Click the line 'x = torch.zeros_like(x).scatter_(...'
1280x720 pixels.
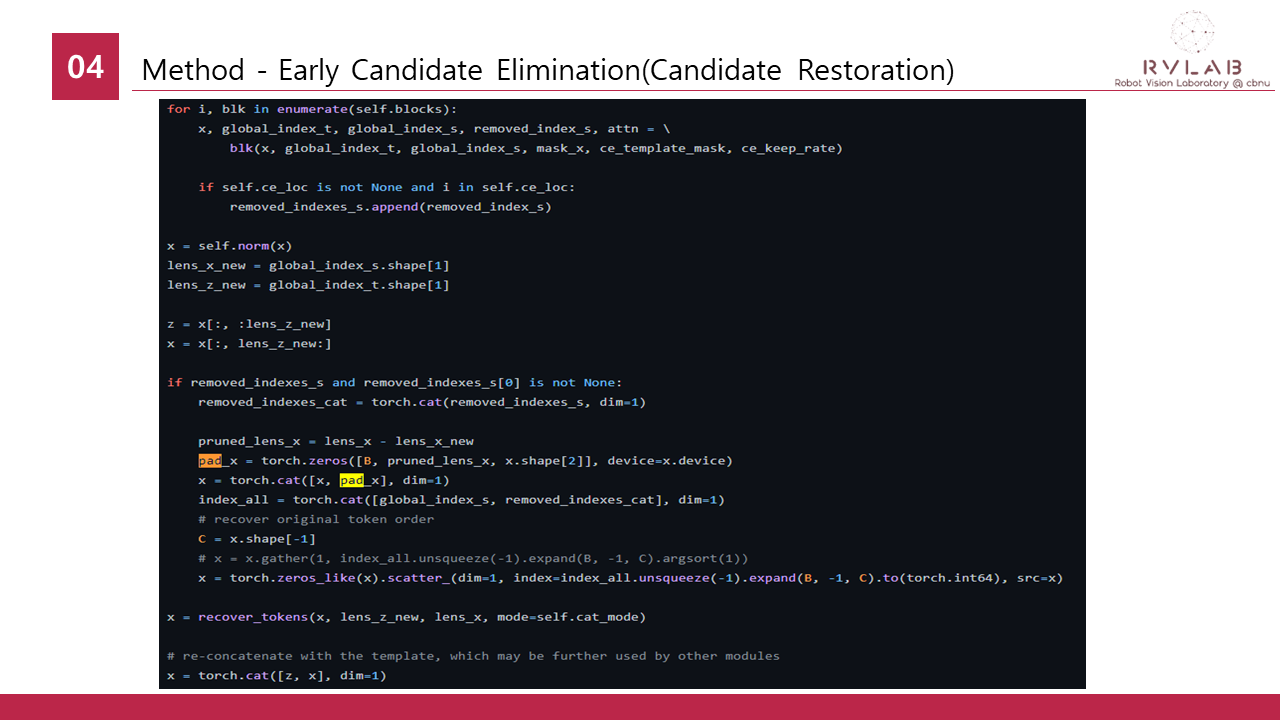(x=630, y=578)
